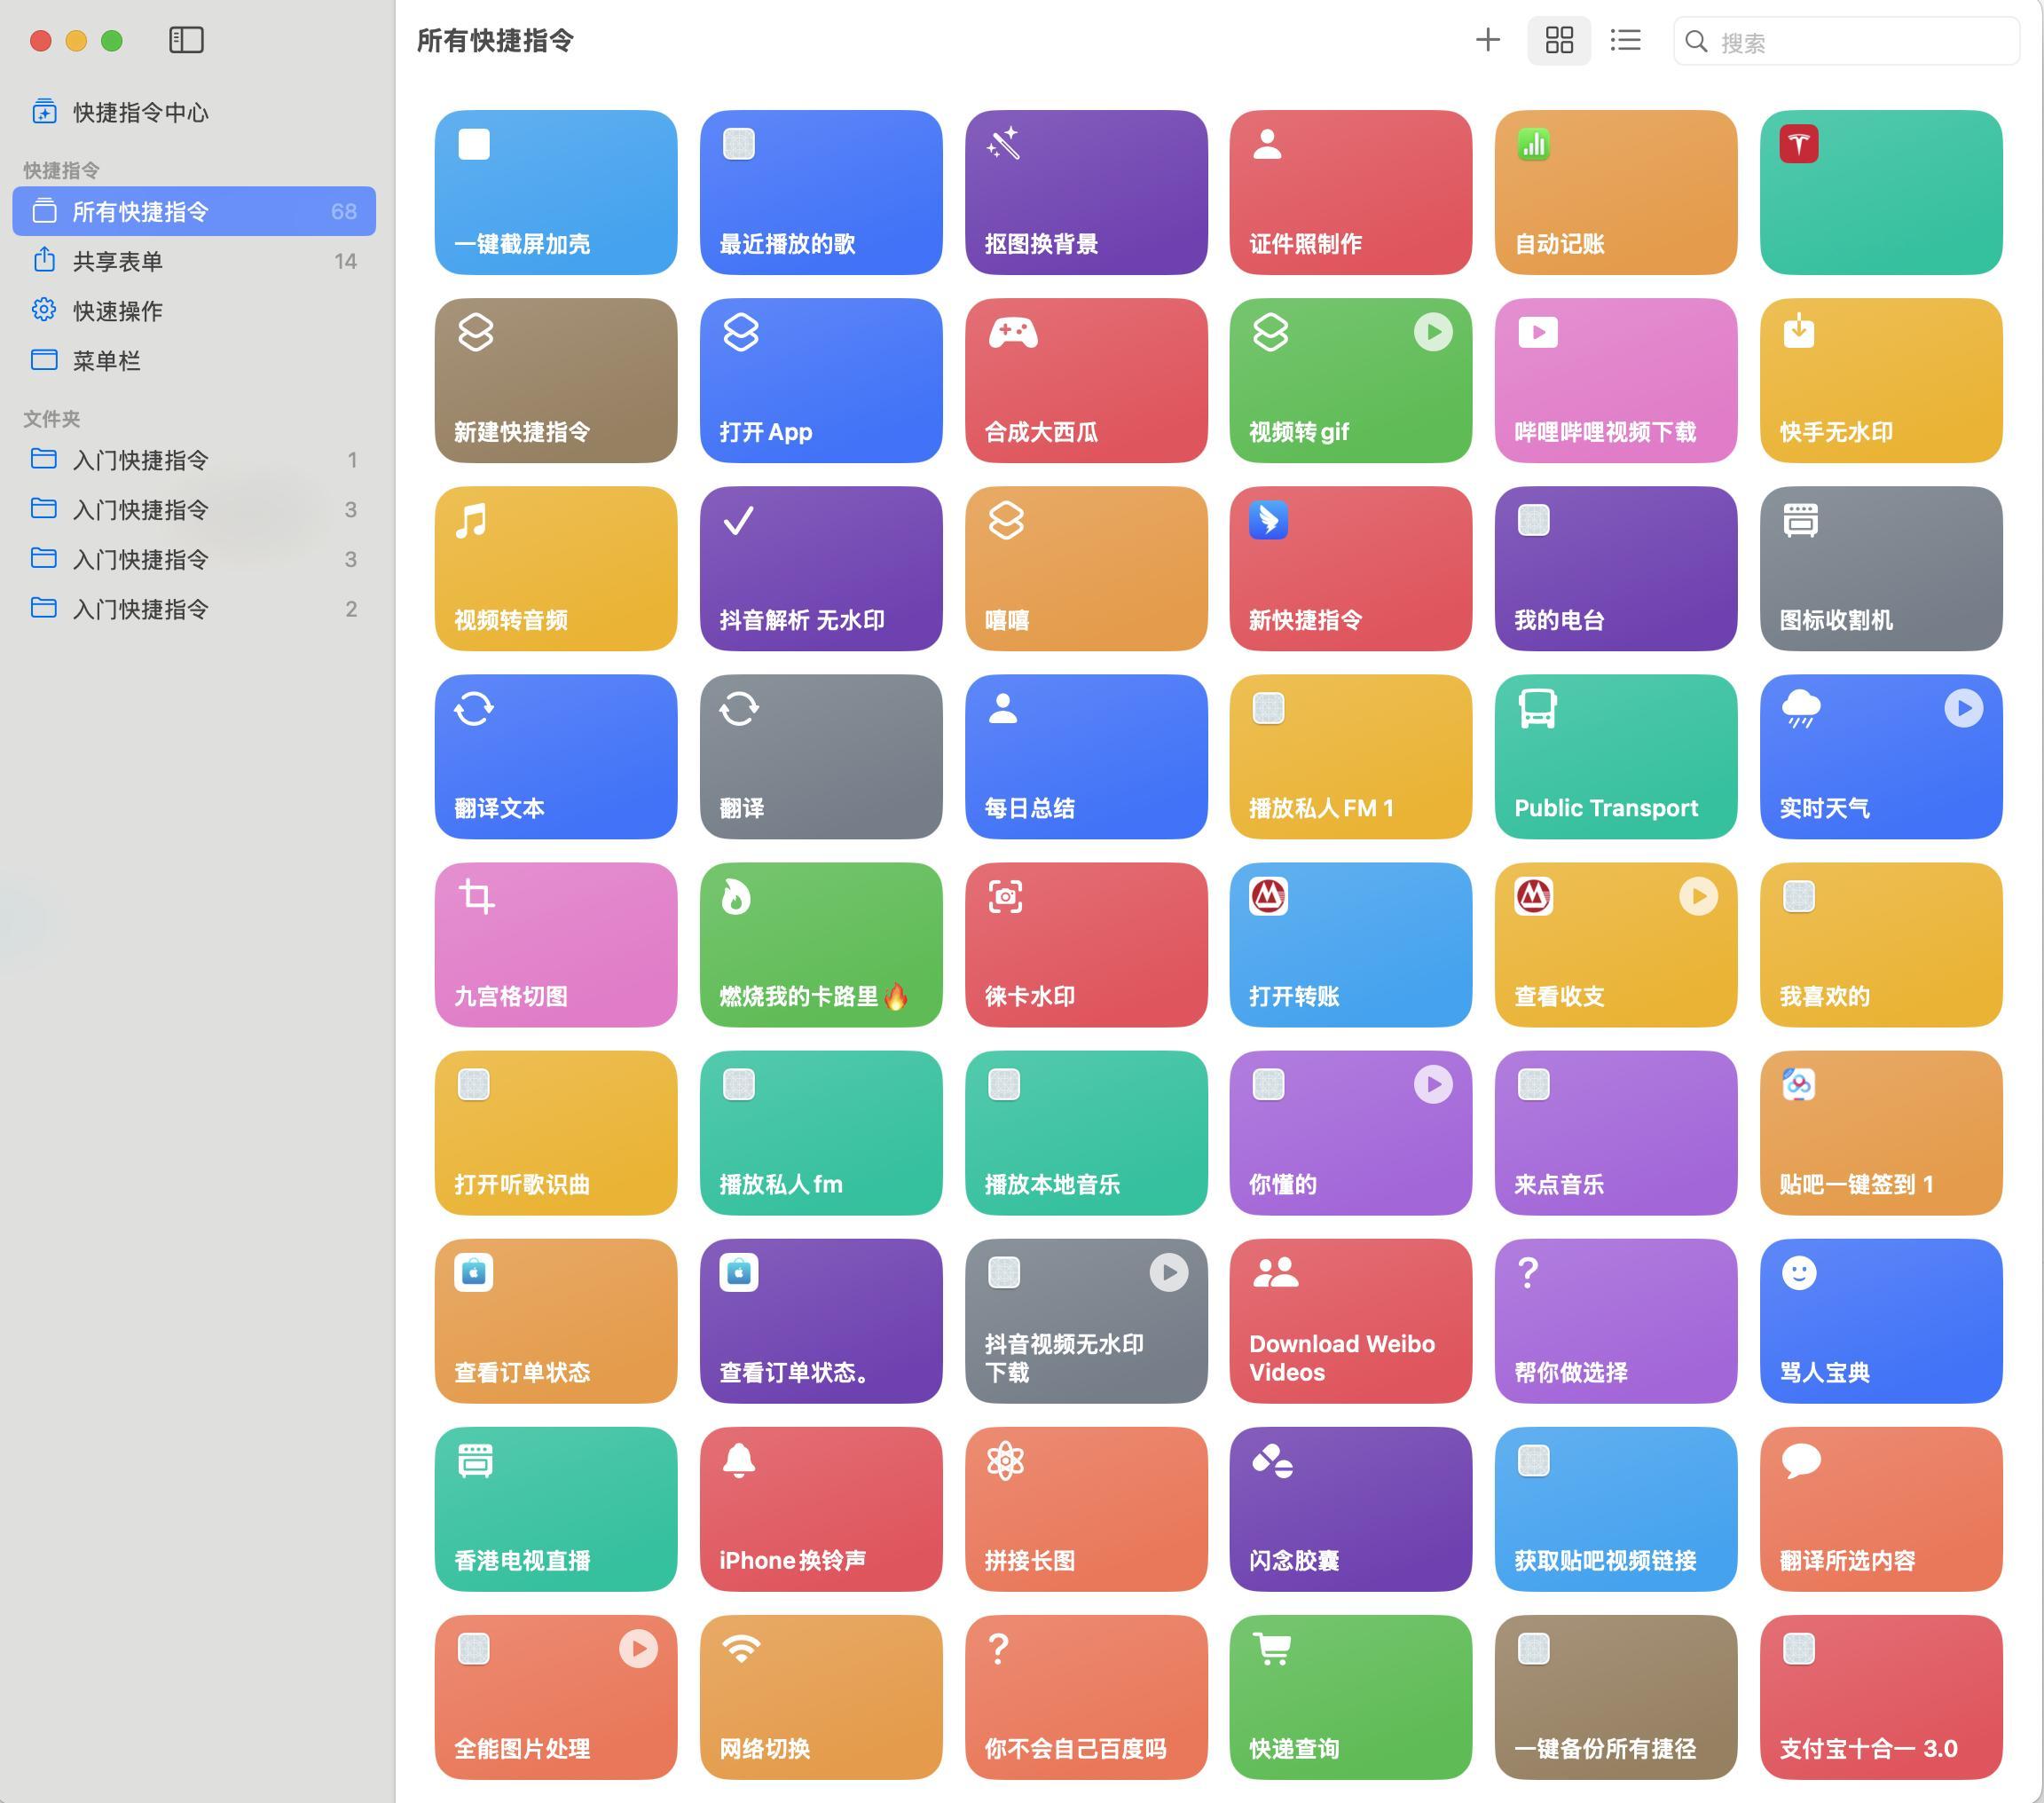Select 菜单栏 in the sidebar
Viewport: 2044px width, 1803px height.
point(194,360)
